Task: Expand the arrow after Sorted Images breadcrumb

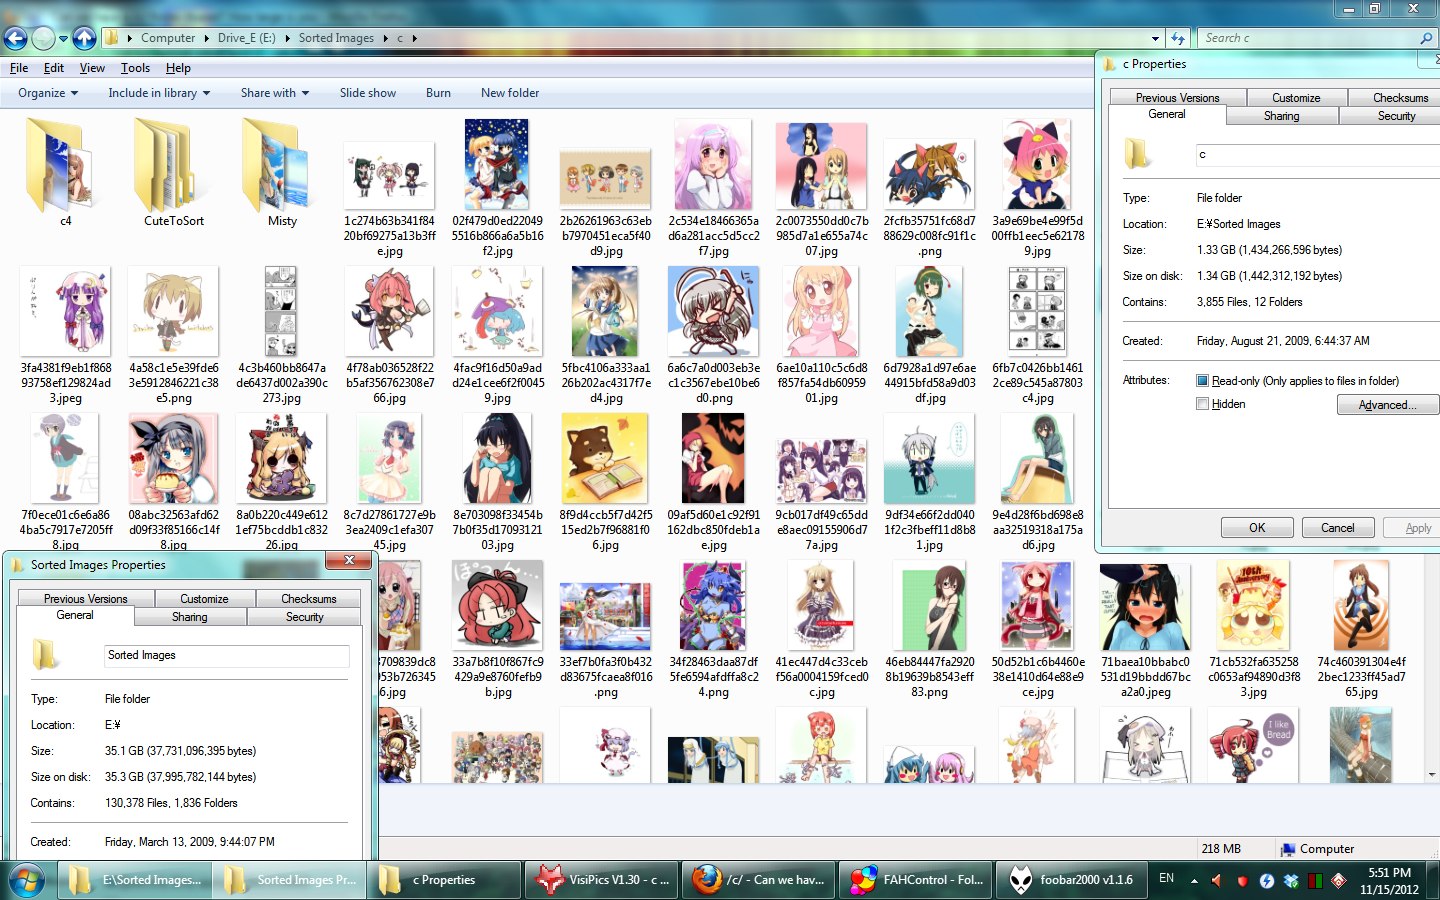Action: tap(385, 38)
